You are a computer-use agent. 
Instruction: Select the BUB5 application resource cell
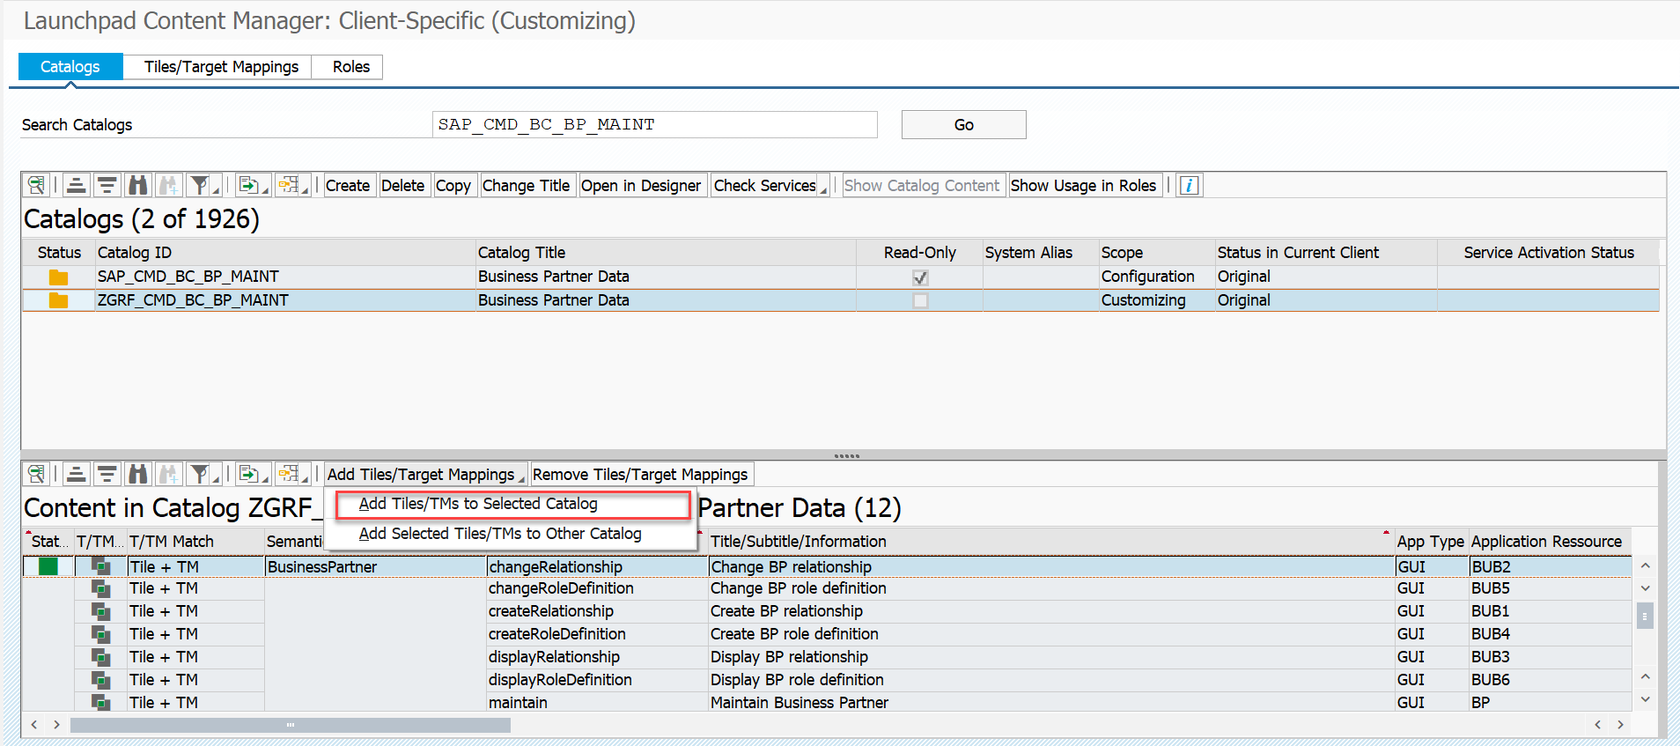point(1548,588)
